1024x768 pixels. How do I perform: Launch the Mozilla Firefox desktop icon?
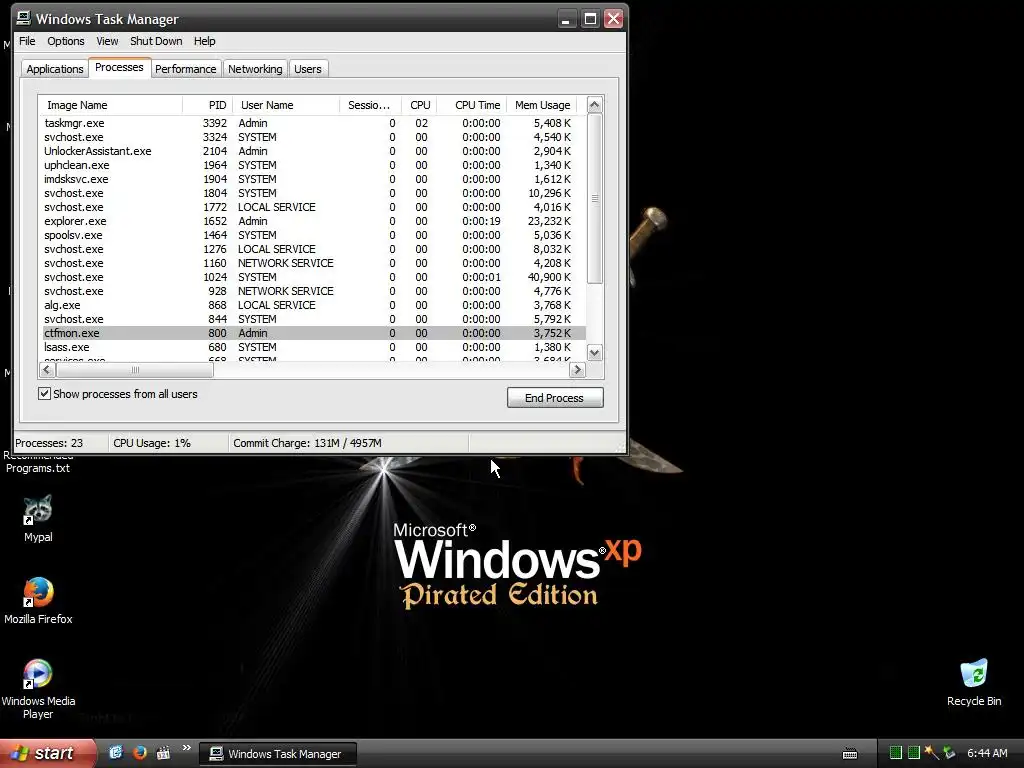tap(38, 601)
